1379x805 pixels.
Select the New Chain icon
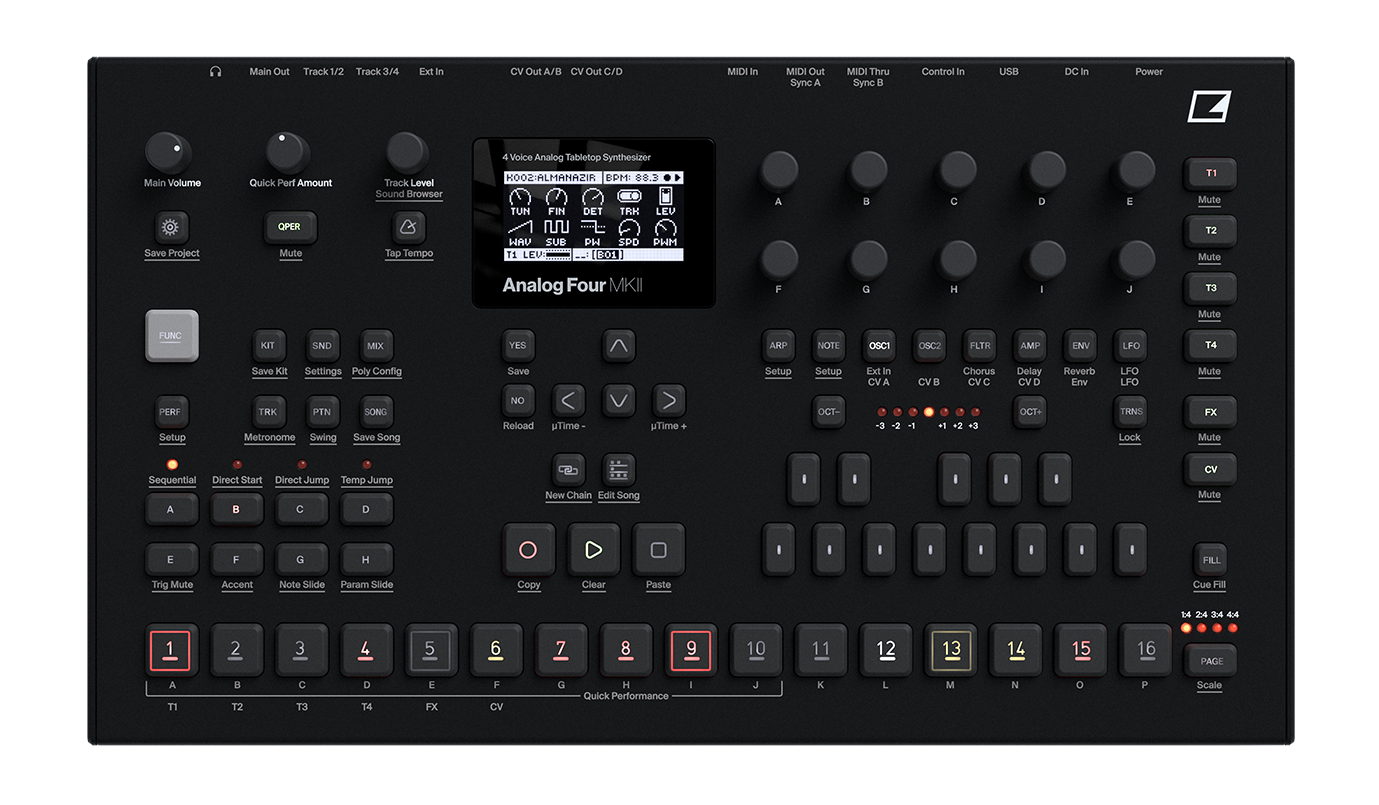click(568, 471)
